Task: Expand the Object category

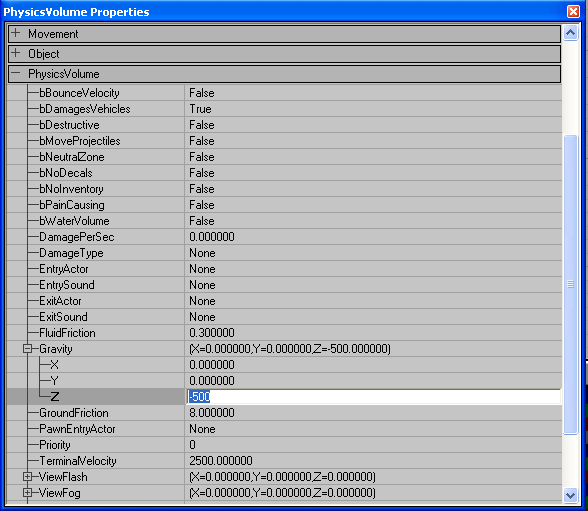Action: point(15,53)
